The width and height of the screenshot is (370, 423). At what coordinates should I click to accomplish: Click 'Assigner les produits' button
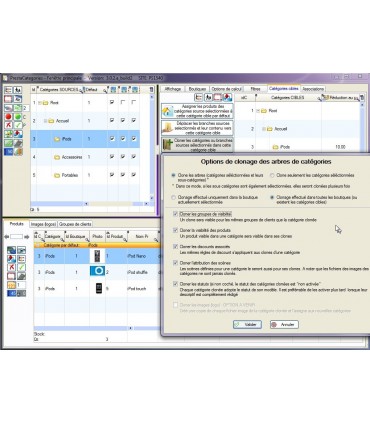[x=197, y=111]
